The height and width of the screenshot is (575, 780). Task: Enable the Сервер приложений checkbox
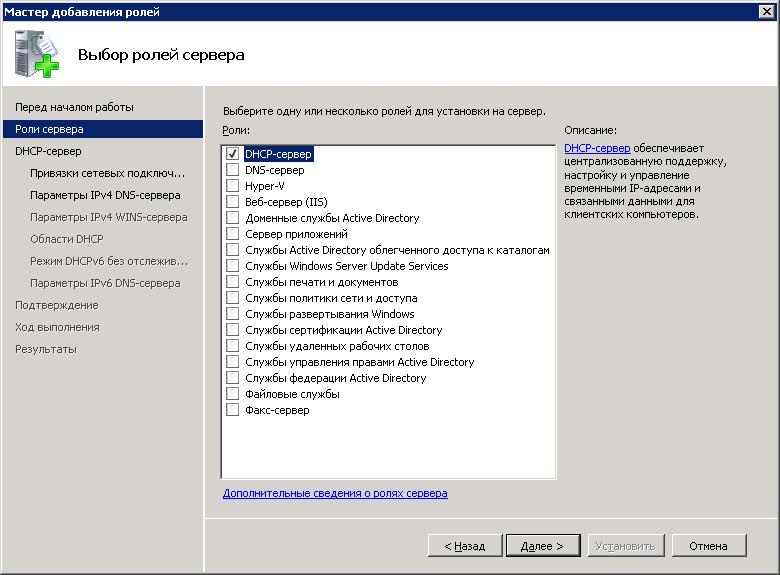232,233
